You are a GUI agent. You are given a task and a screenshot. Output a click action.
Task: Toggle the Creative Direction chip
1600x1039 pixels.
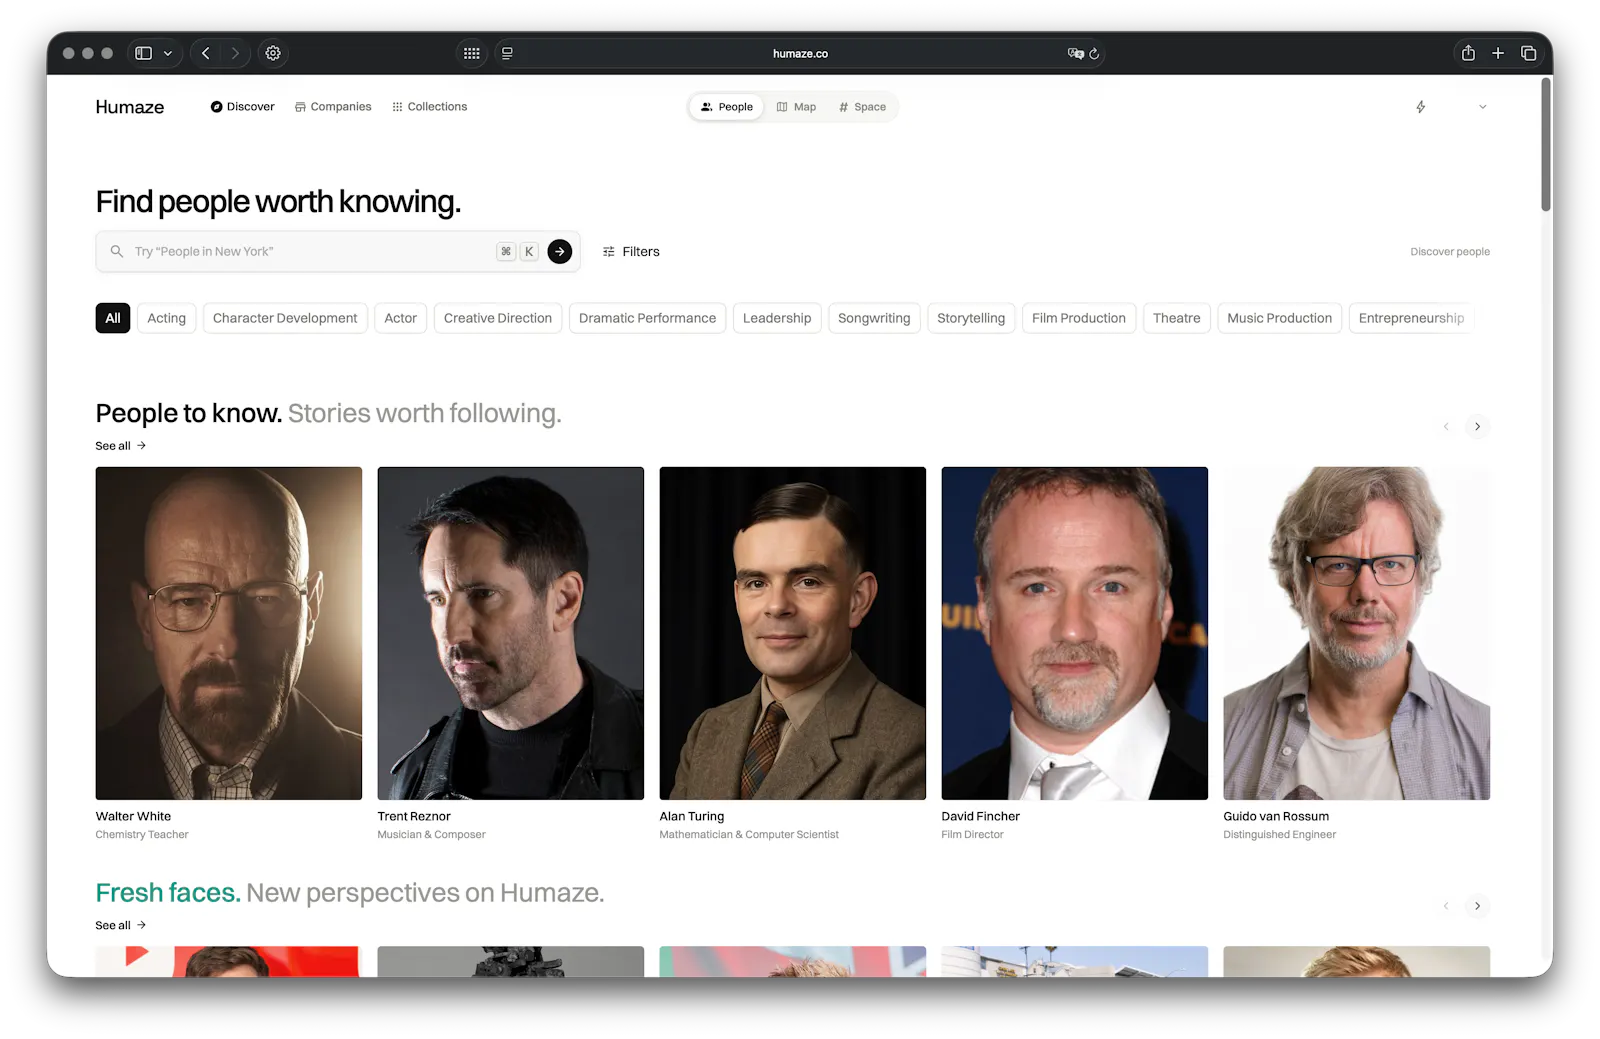click(x=498, y=318)
